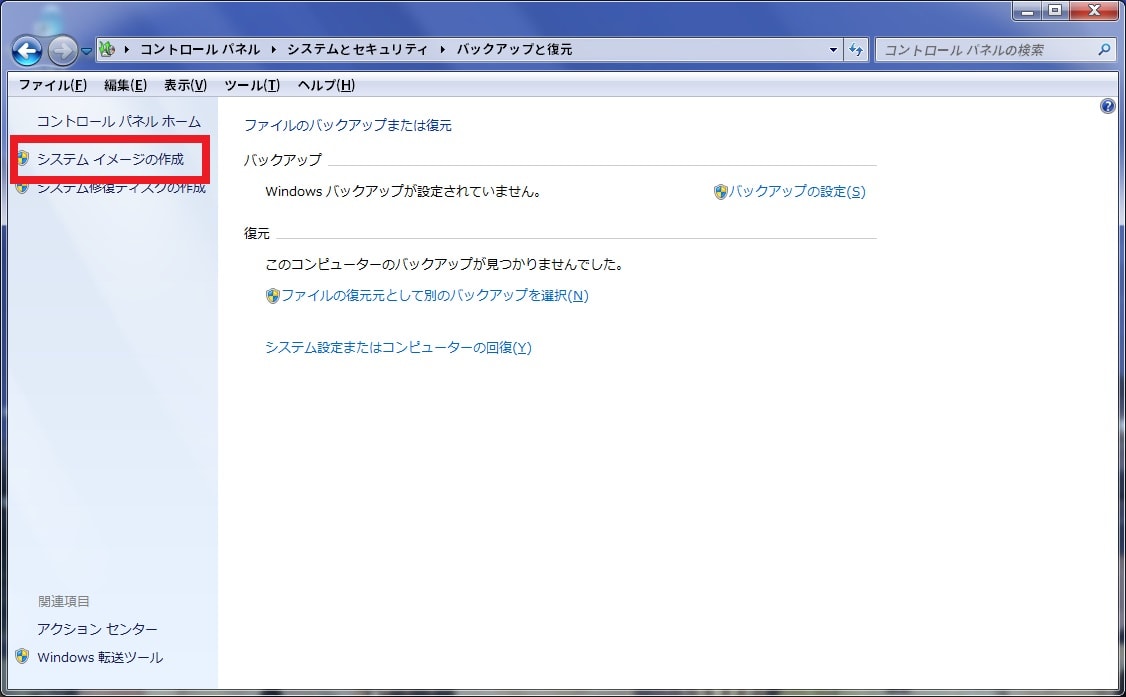Click the システム イメージの作成 link
This screenshot has height=697, width=1126.
(x=110, y=159)
